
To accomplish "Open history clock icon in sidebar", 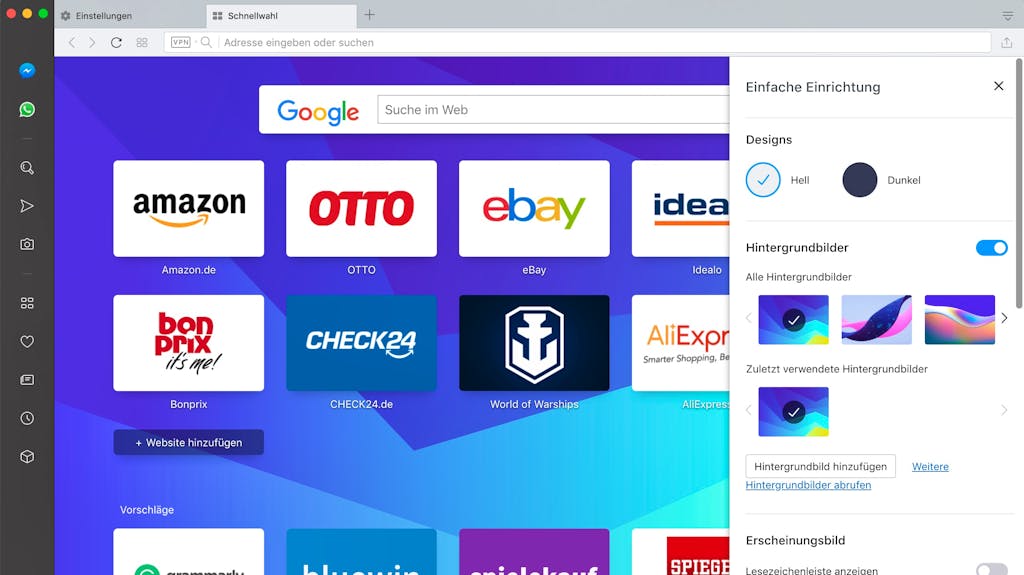I will (x=27, y=418).
